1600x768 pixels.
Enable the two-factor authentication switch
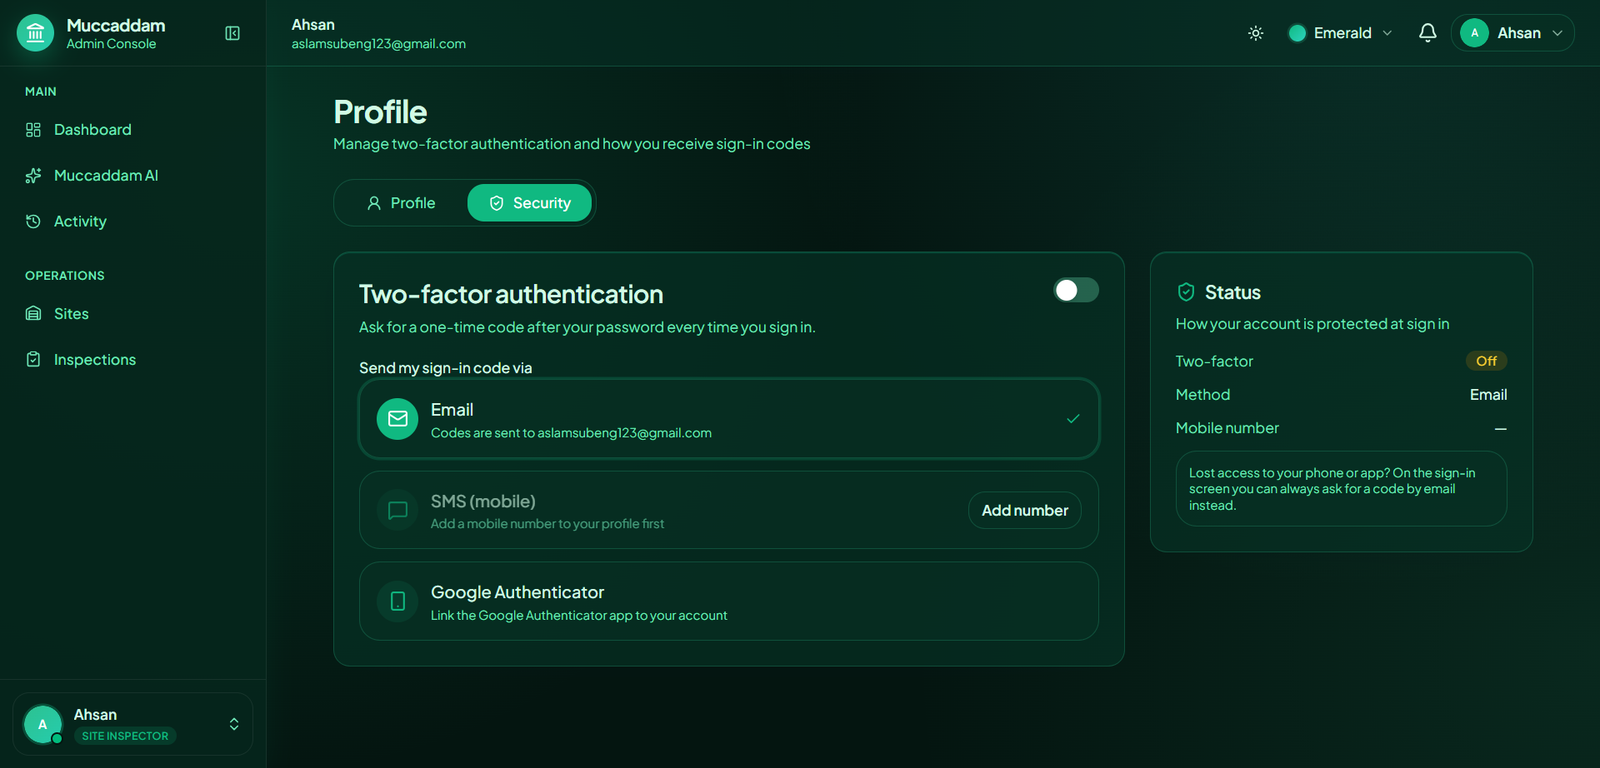pos(1076,290)
